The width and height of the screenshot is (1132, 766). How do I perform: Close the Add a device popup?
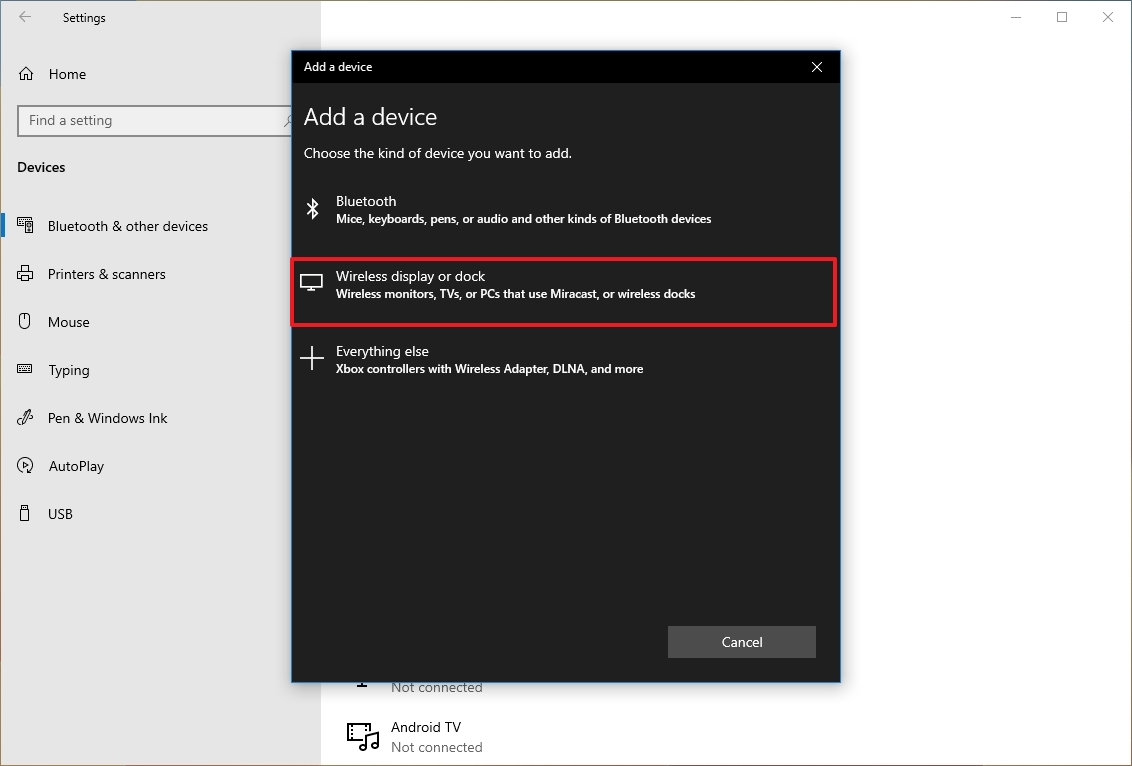click(x=817, y=66)
